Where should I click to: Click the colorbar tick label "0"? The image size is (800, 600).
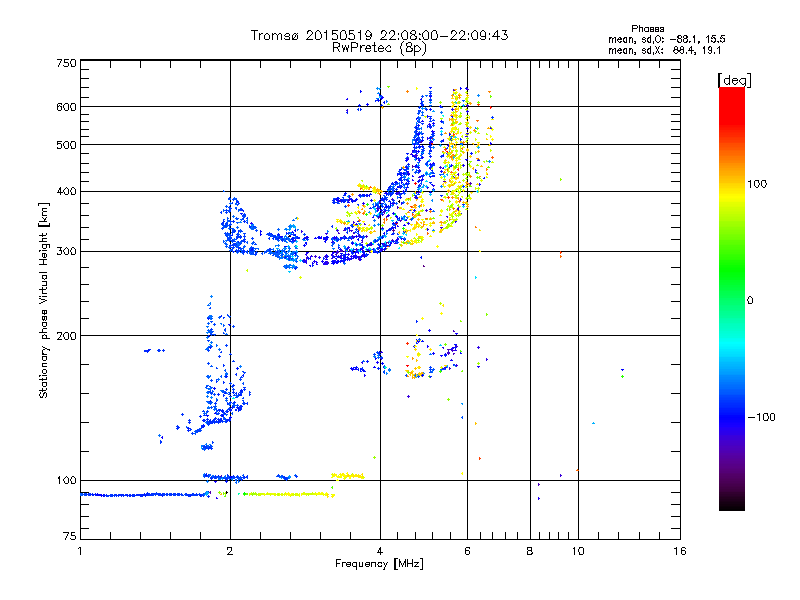pos(750,300)
